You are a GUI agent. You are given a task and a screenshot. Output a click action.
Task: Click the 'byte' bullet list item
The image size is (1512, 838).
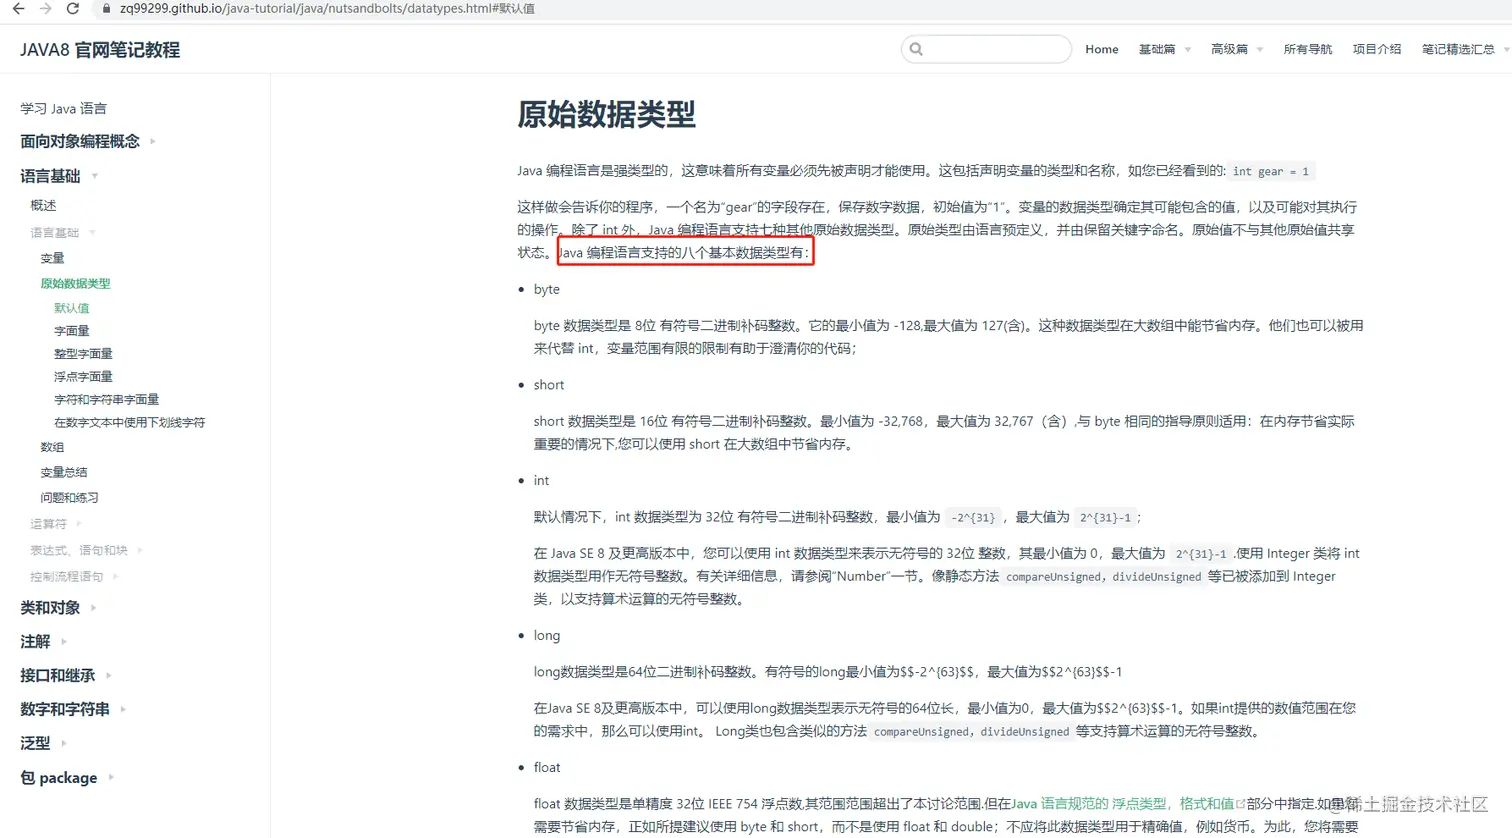[x=547, y=289]
